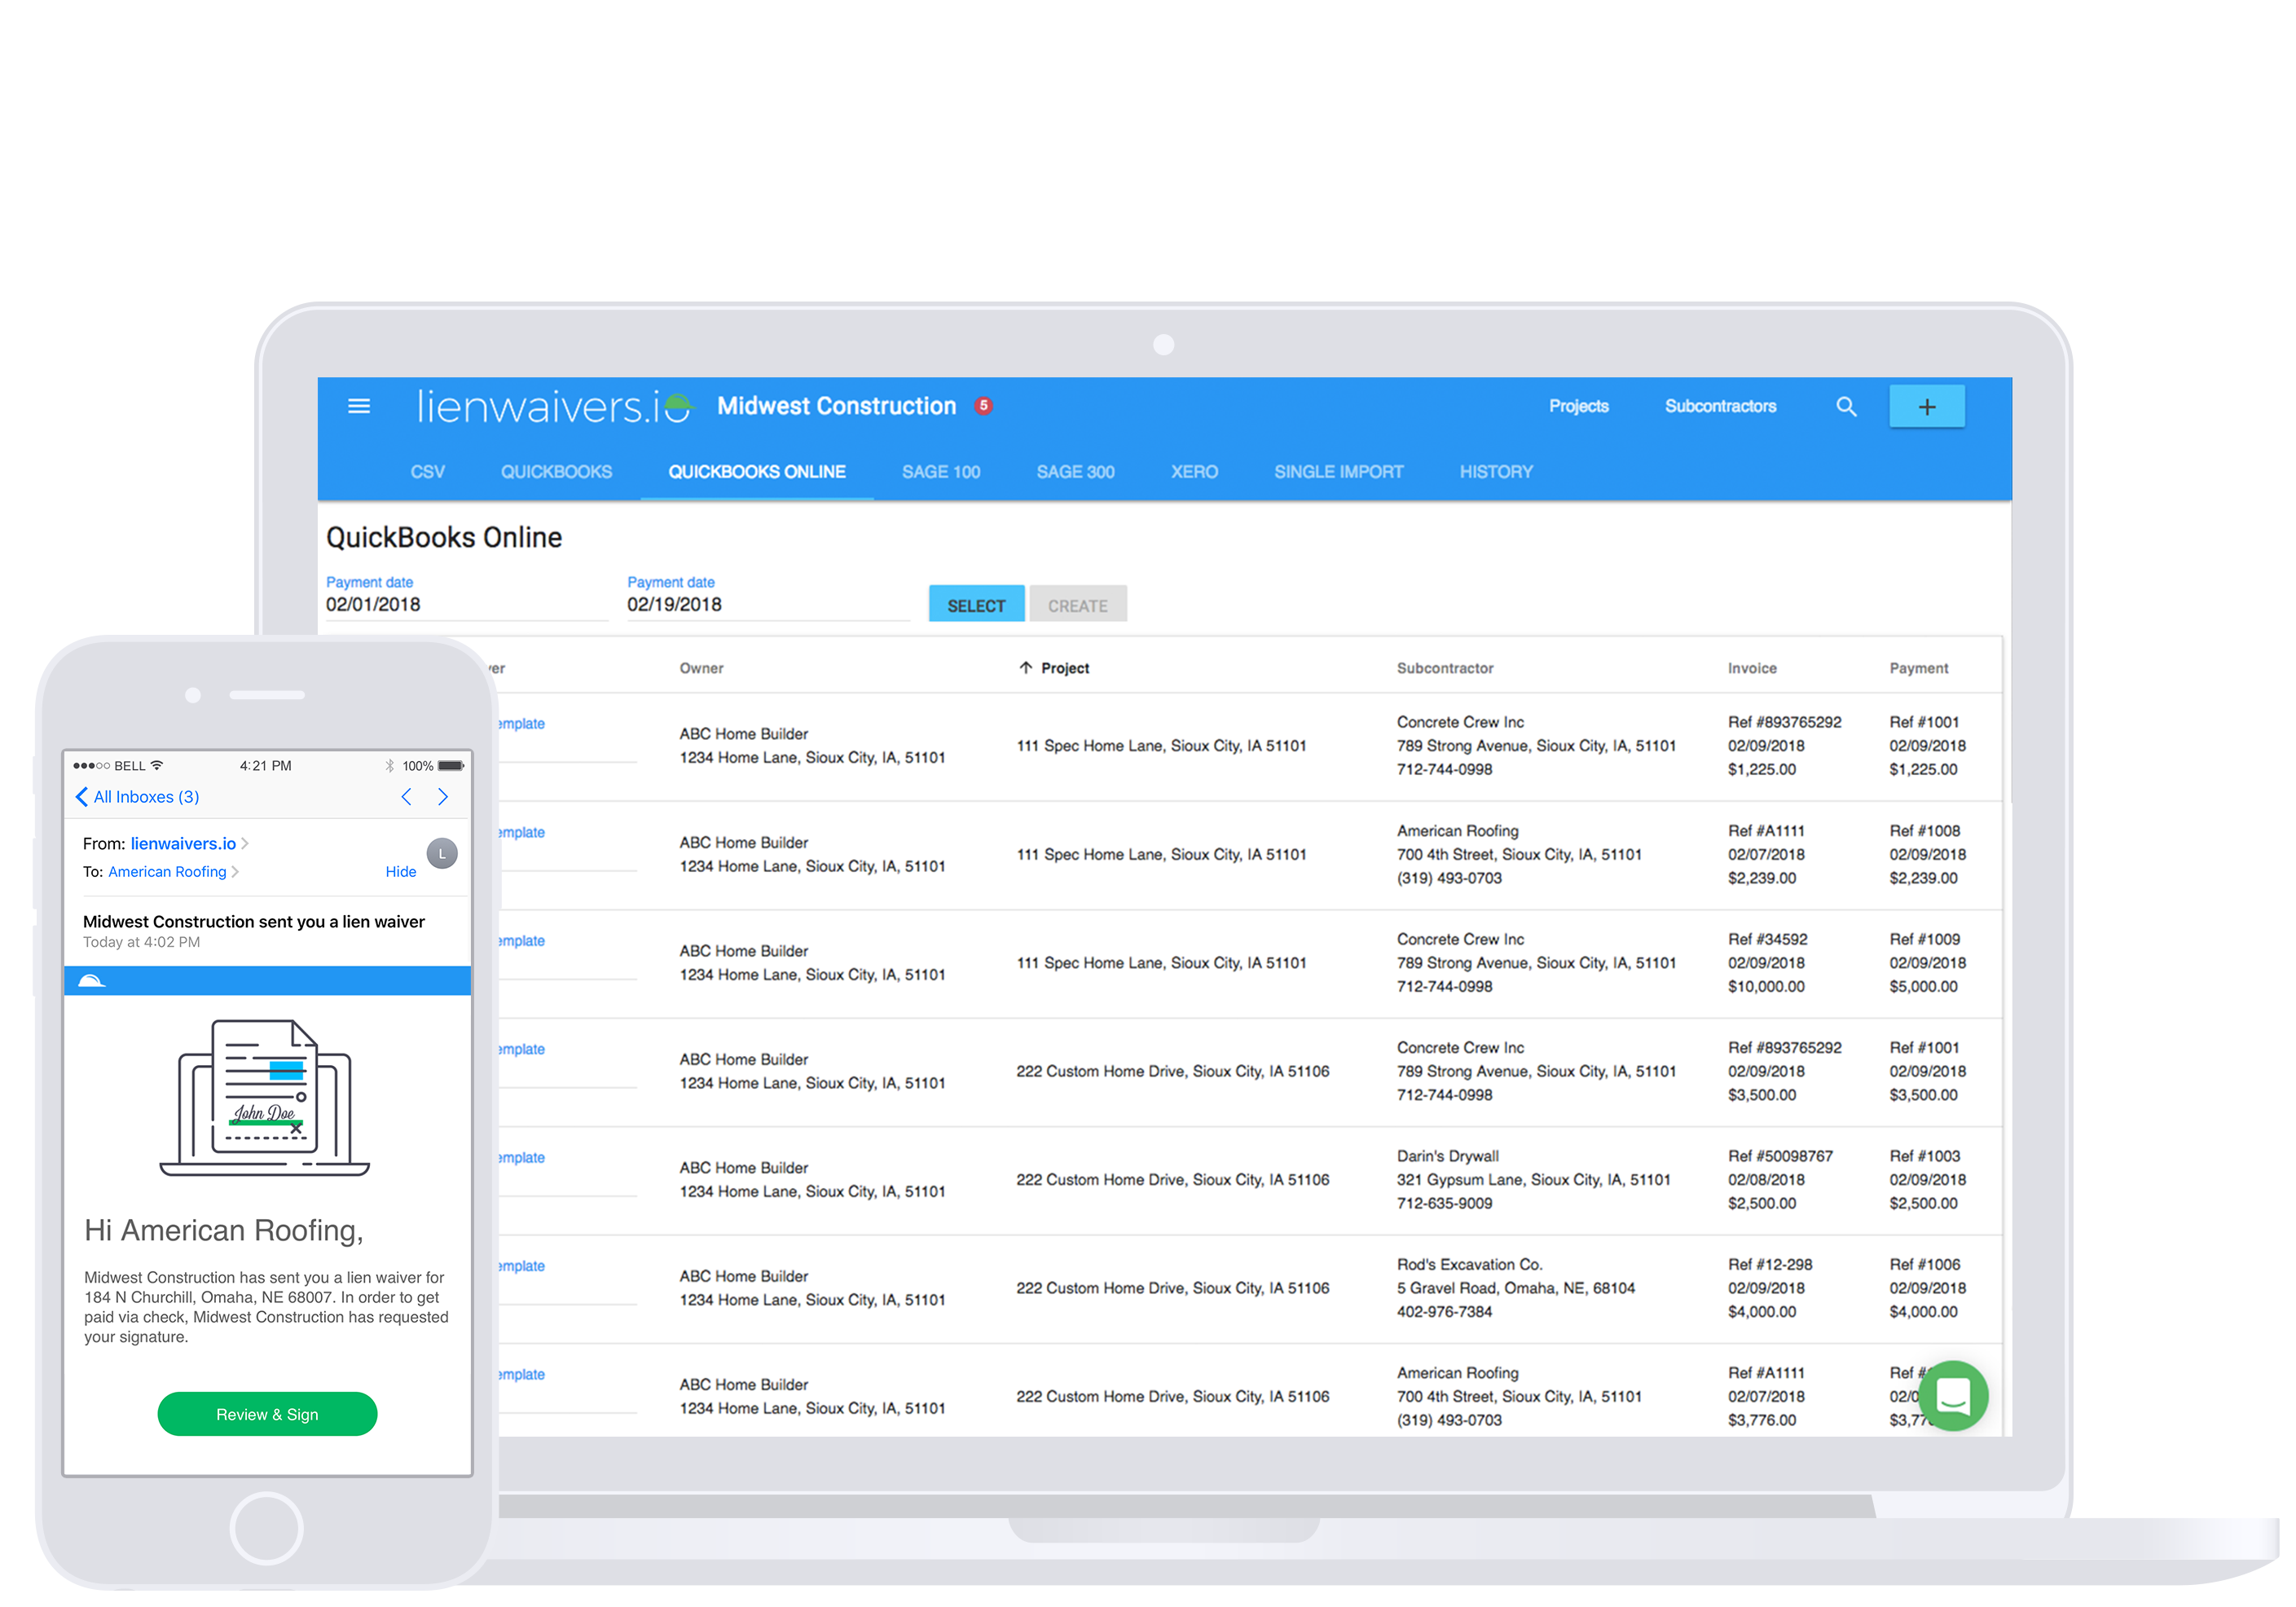Tap the email subject about lien waiver
2296x1607 pixels.
[253, 922]
